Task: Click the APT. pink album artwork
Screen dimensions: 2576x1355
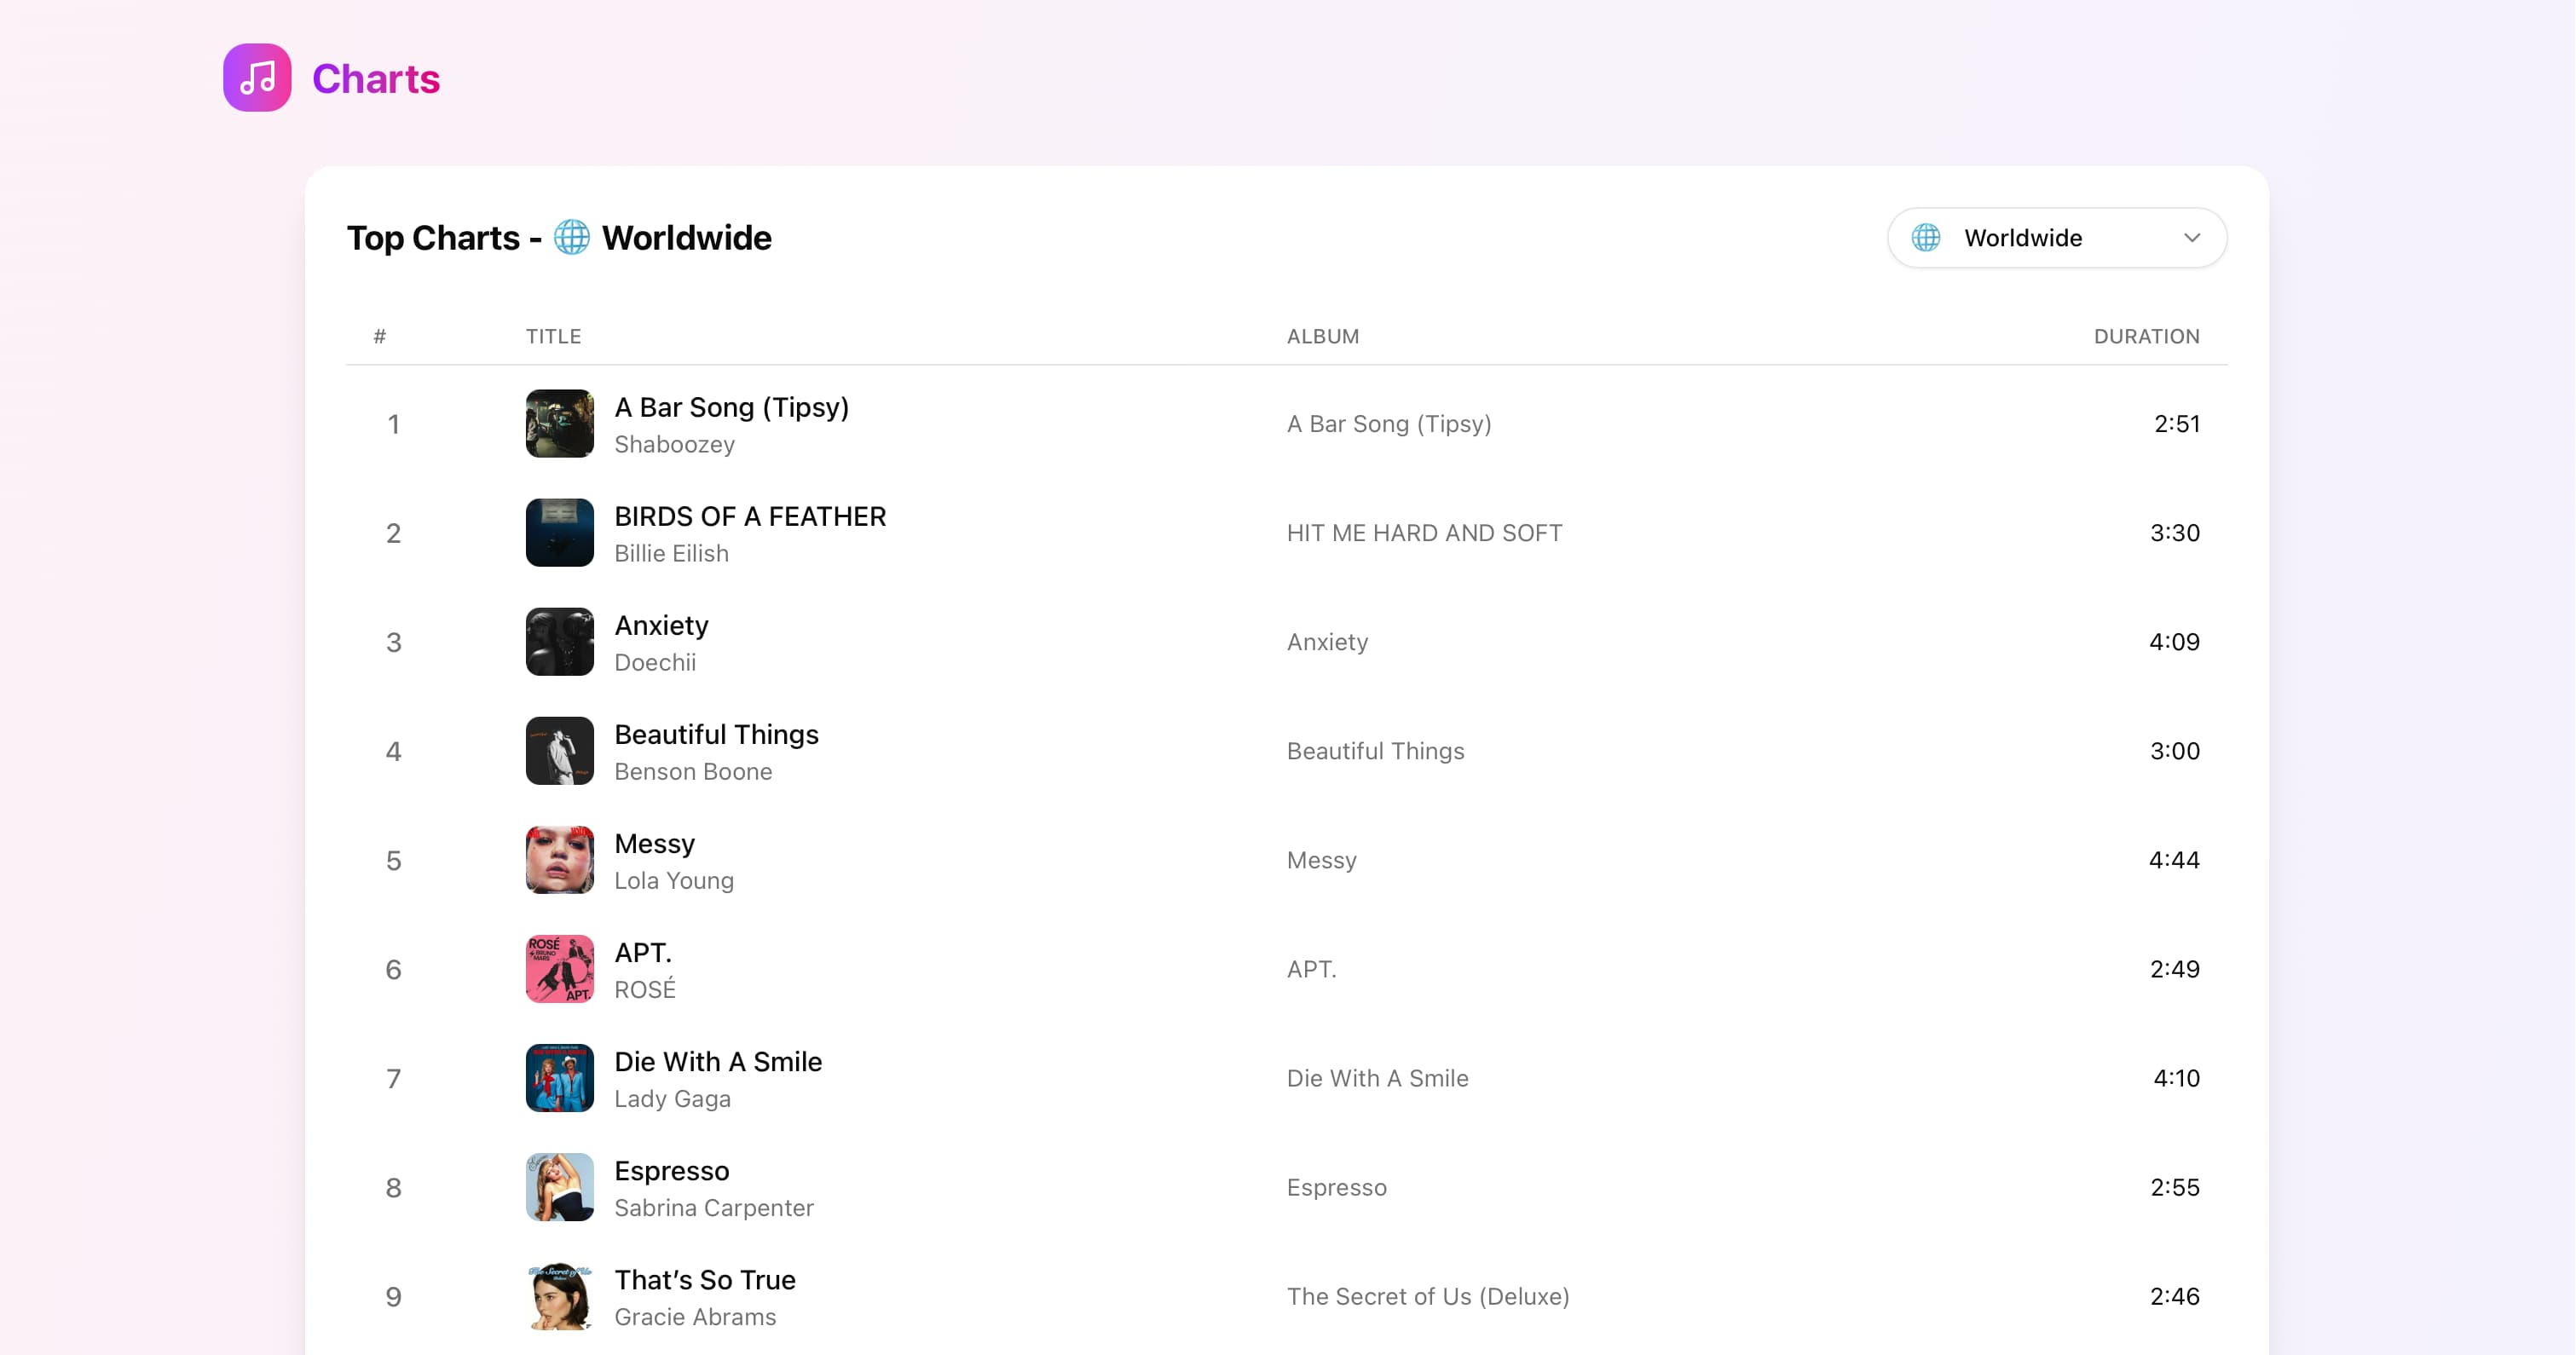Action: click(x=559, y=969)
